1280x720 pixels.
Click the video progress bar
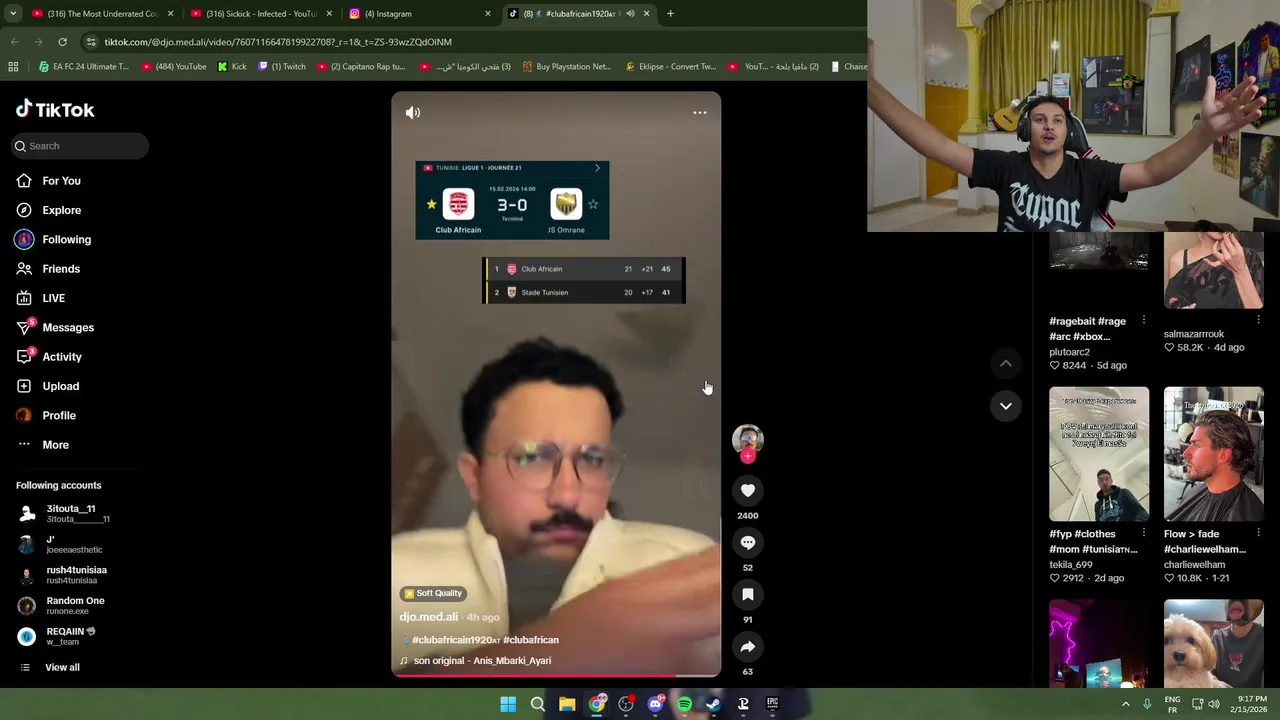point(556,675)
